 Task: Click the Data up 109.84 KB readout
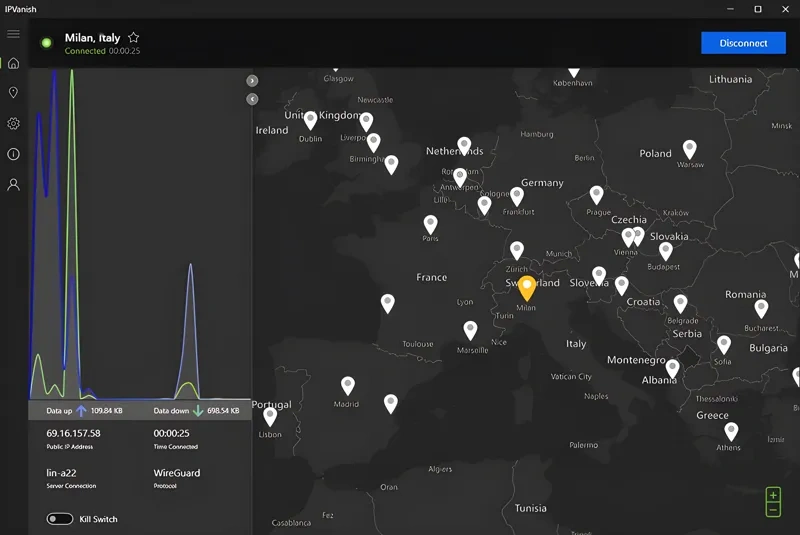84,411
